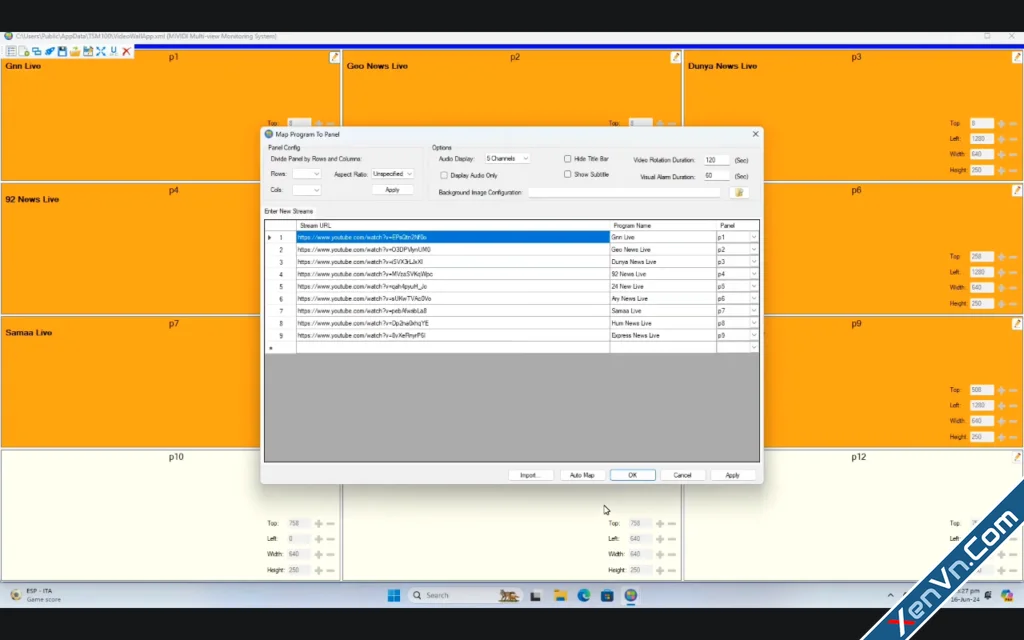
Task: Click the plus icon beside Width in panel p10
Action: 319,554
